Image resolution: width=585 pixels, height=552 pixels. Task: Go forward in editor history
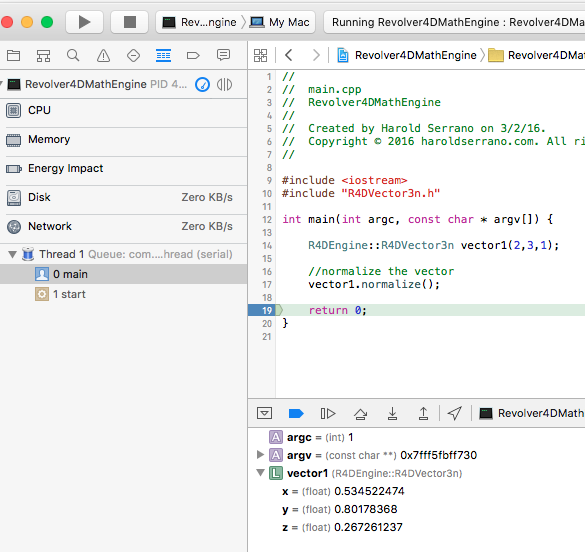(x=316, y=55)
